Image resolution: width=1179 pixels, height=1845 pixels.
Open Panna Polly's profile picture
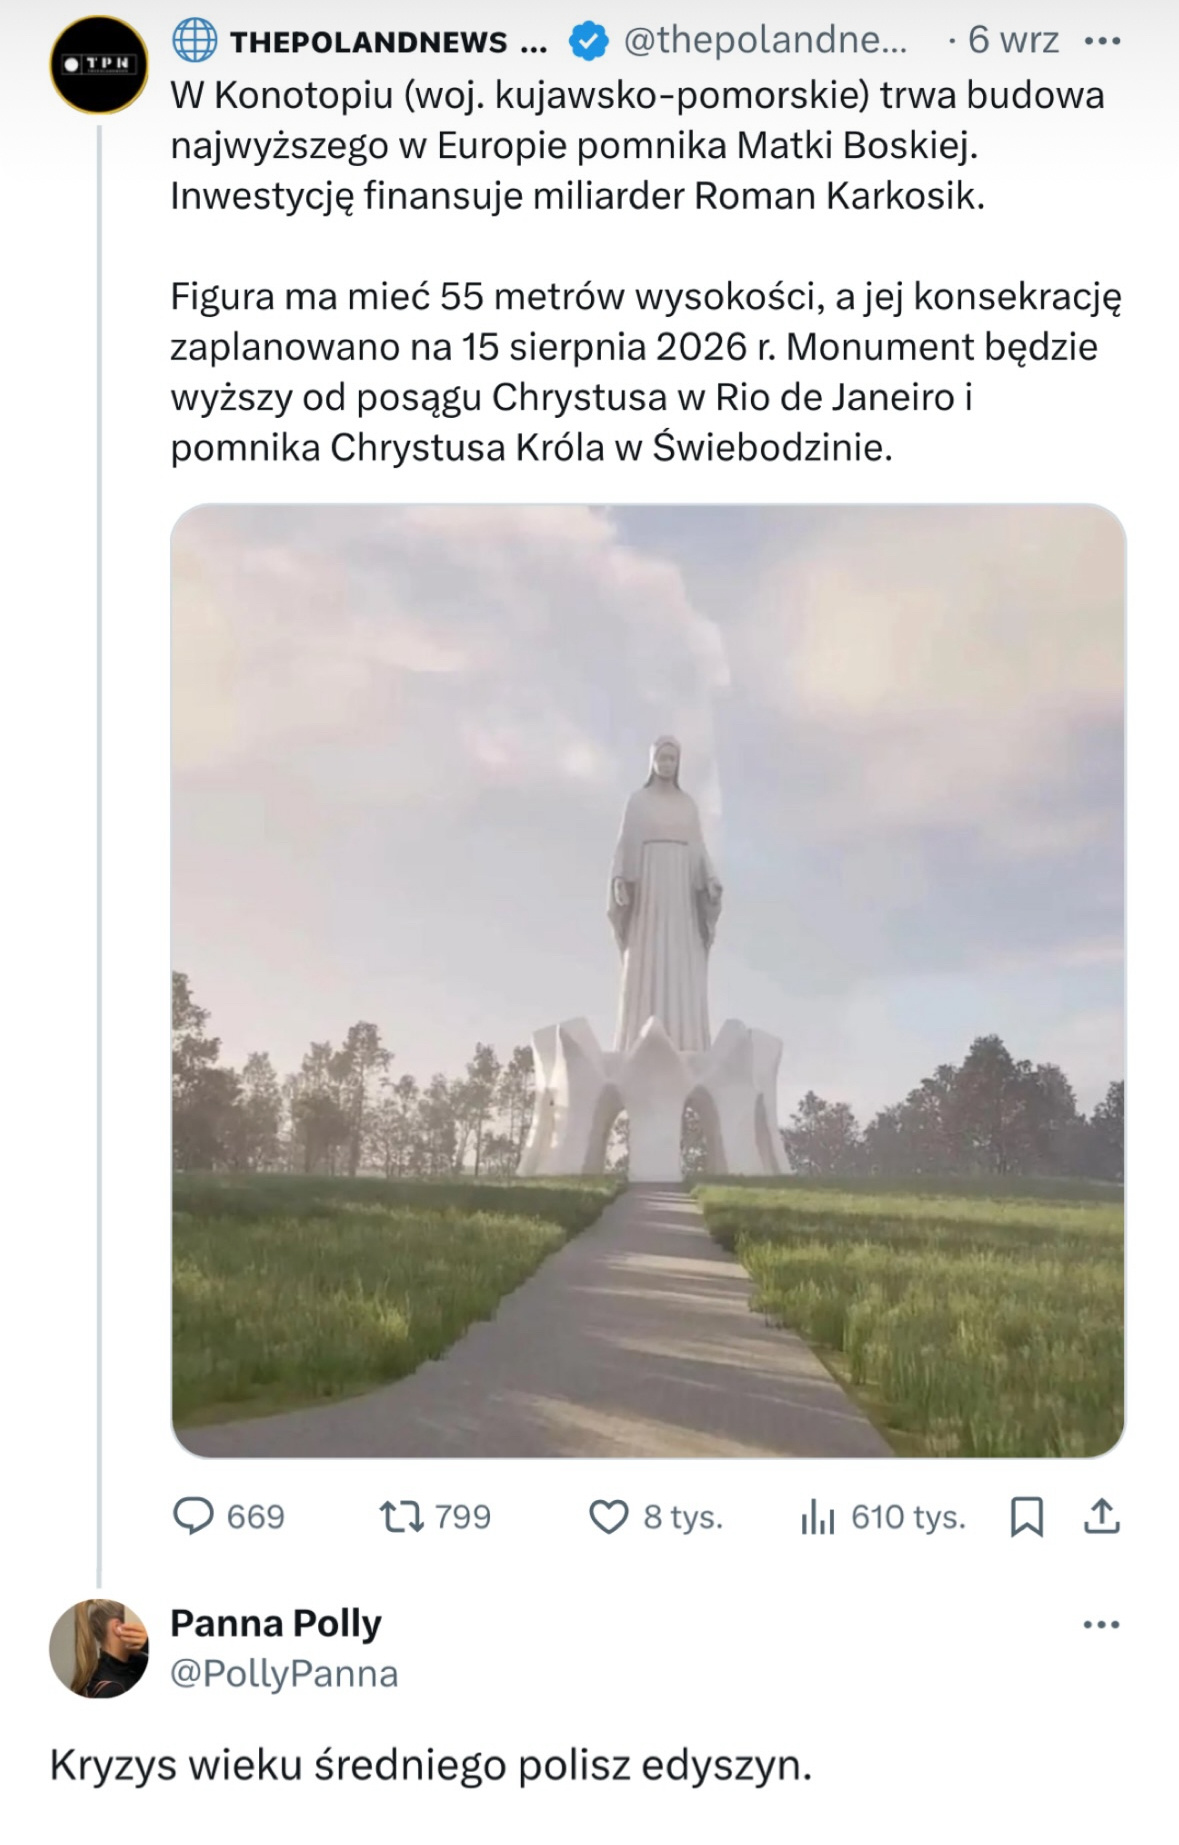coord(99,1648)
